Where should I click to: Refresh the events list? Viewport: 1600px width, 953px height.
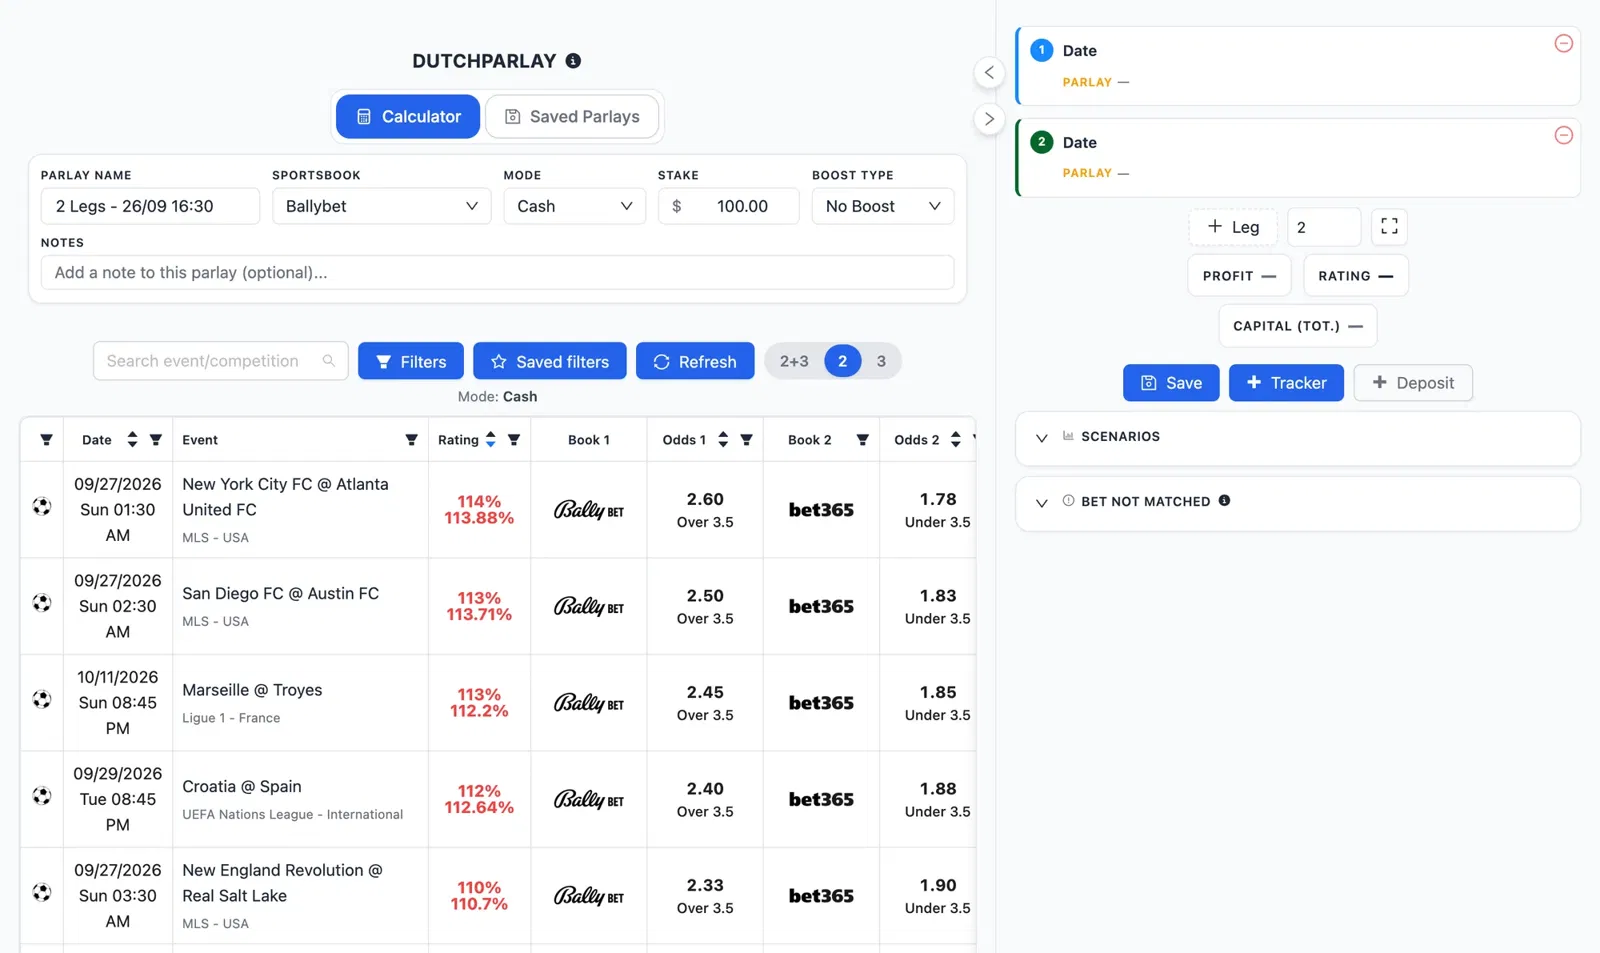[695, 361]
